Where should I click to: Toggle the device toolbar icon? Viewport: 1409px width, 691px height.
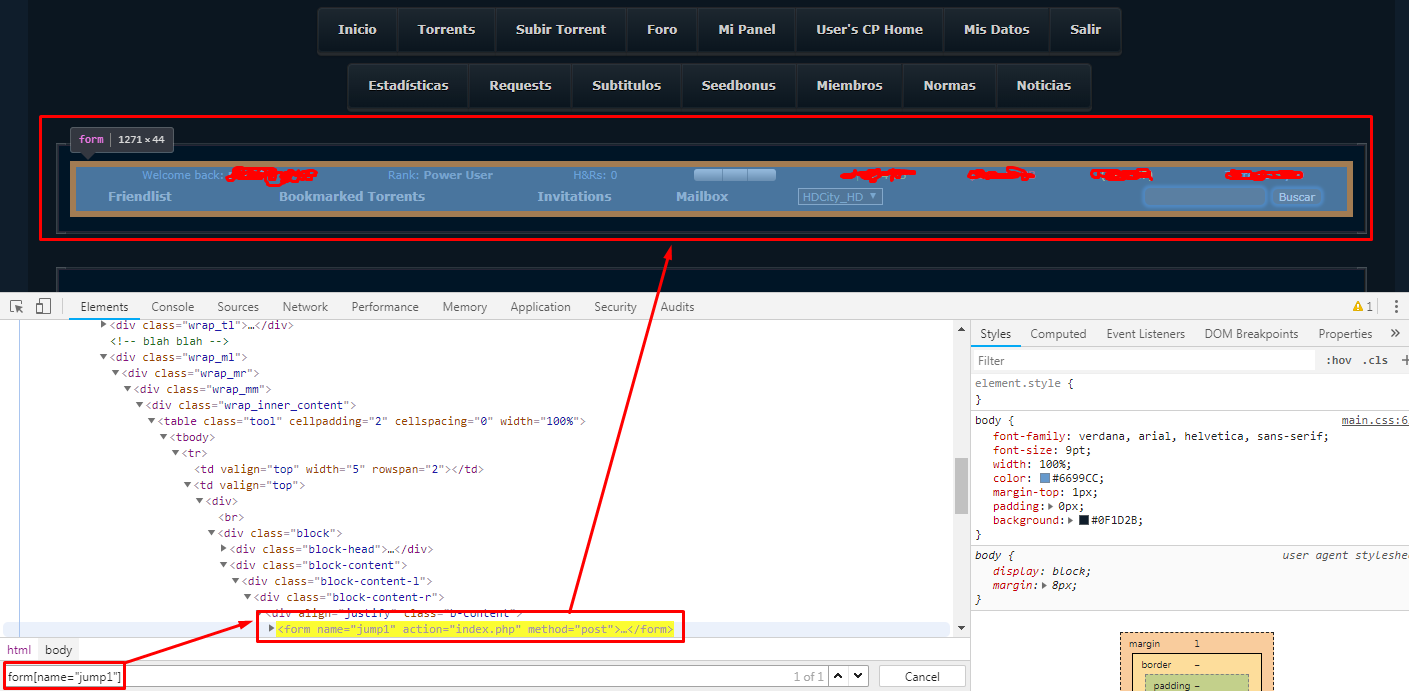(43, 307)
